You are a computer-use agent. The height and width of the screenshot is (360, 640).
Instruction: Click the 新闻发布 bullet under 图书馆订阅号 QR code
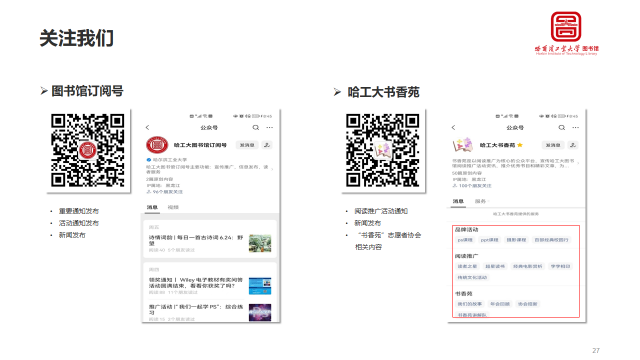72,235
